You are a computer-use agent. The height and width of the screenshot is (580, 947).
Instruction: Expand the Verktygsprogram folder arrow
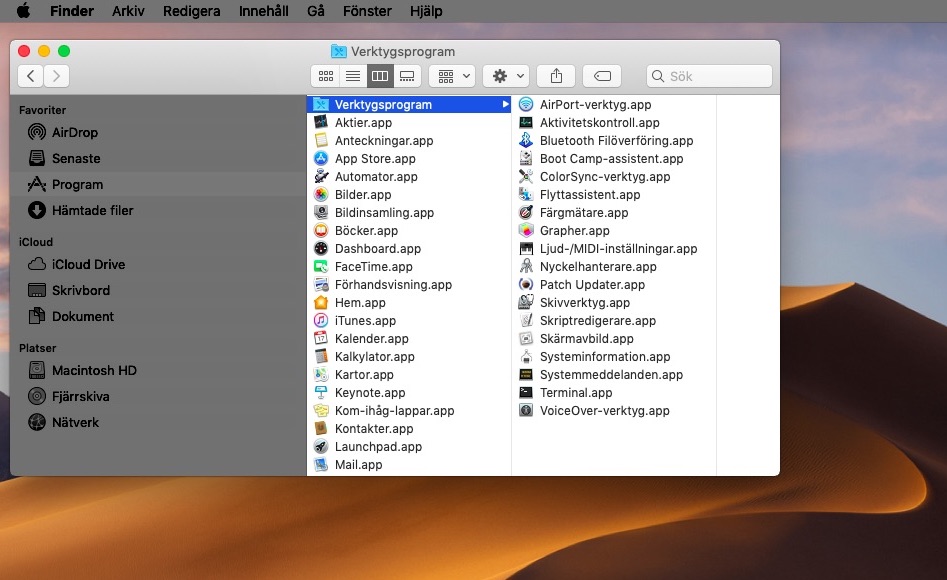[x=505, y=105]
